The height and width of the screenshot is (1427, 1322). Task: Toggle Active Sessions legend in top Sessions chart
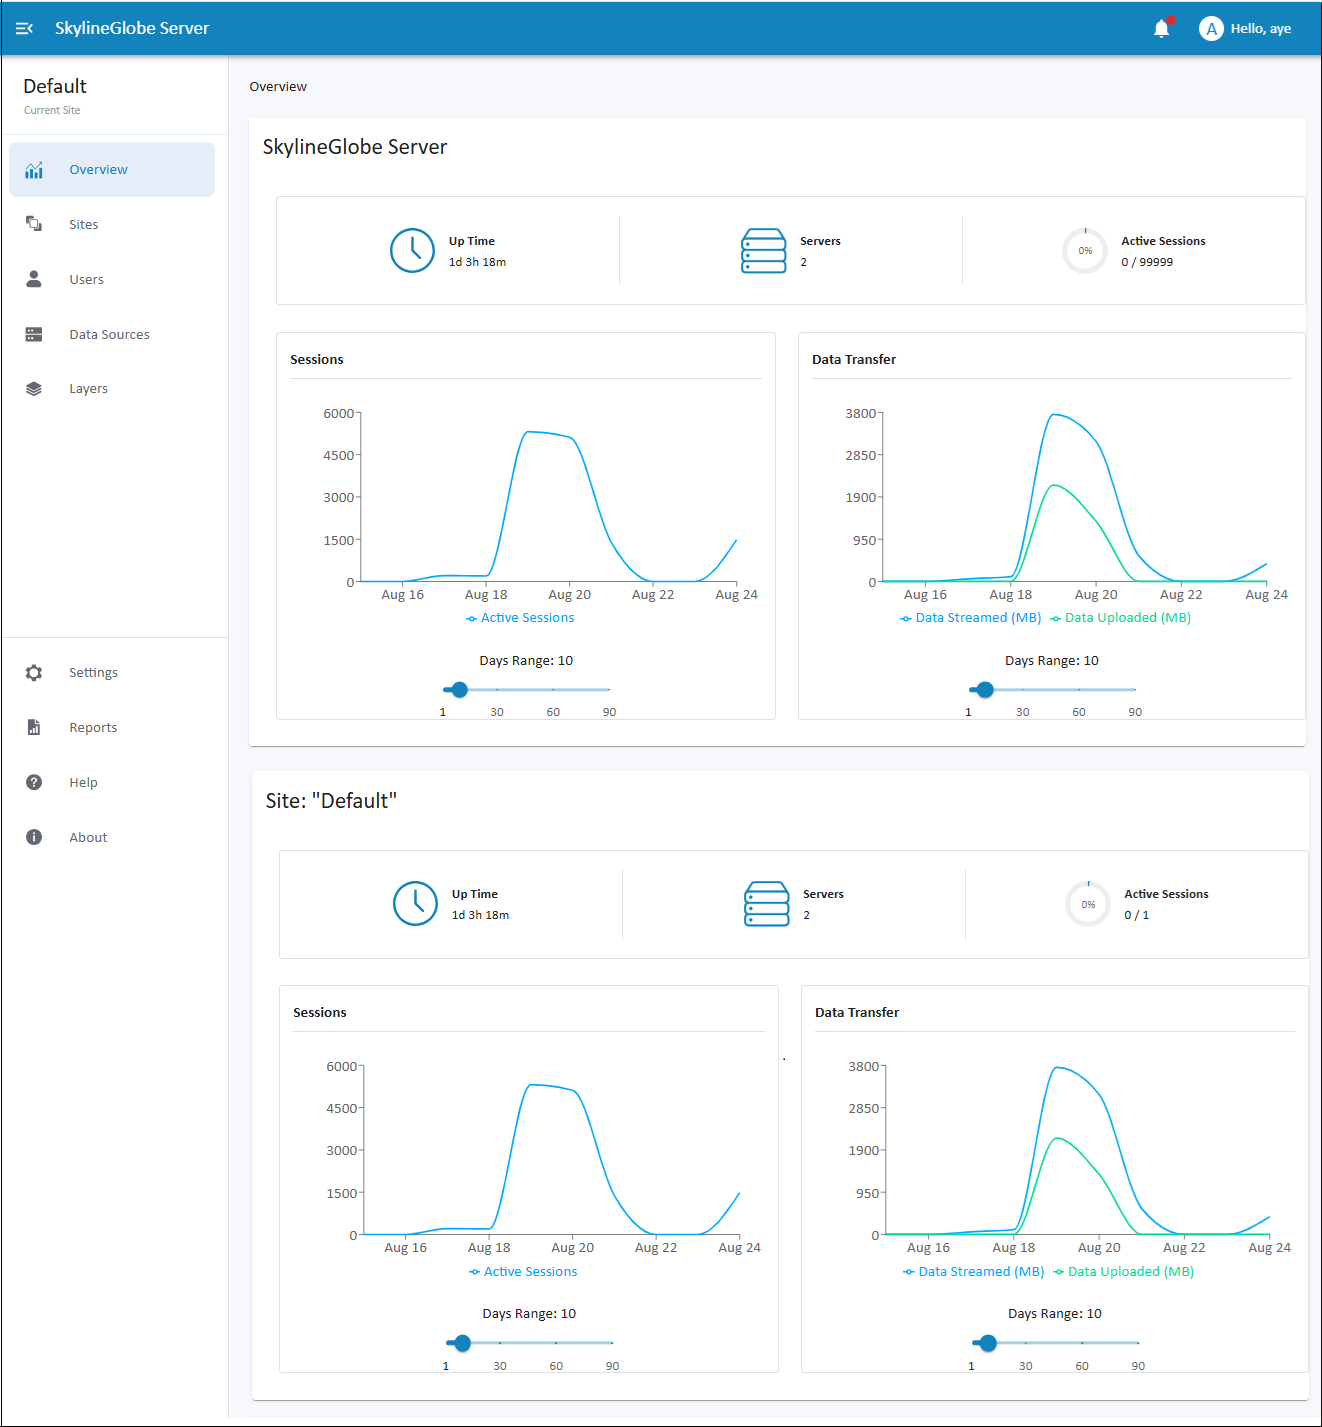(520, 618)
